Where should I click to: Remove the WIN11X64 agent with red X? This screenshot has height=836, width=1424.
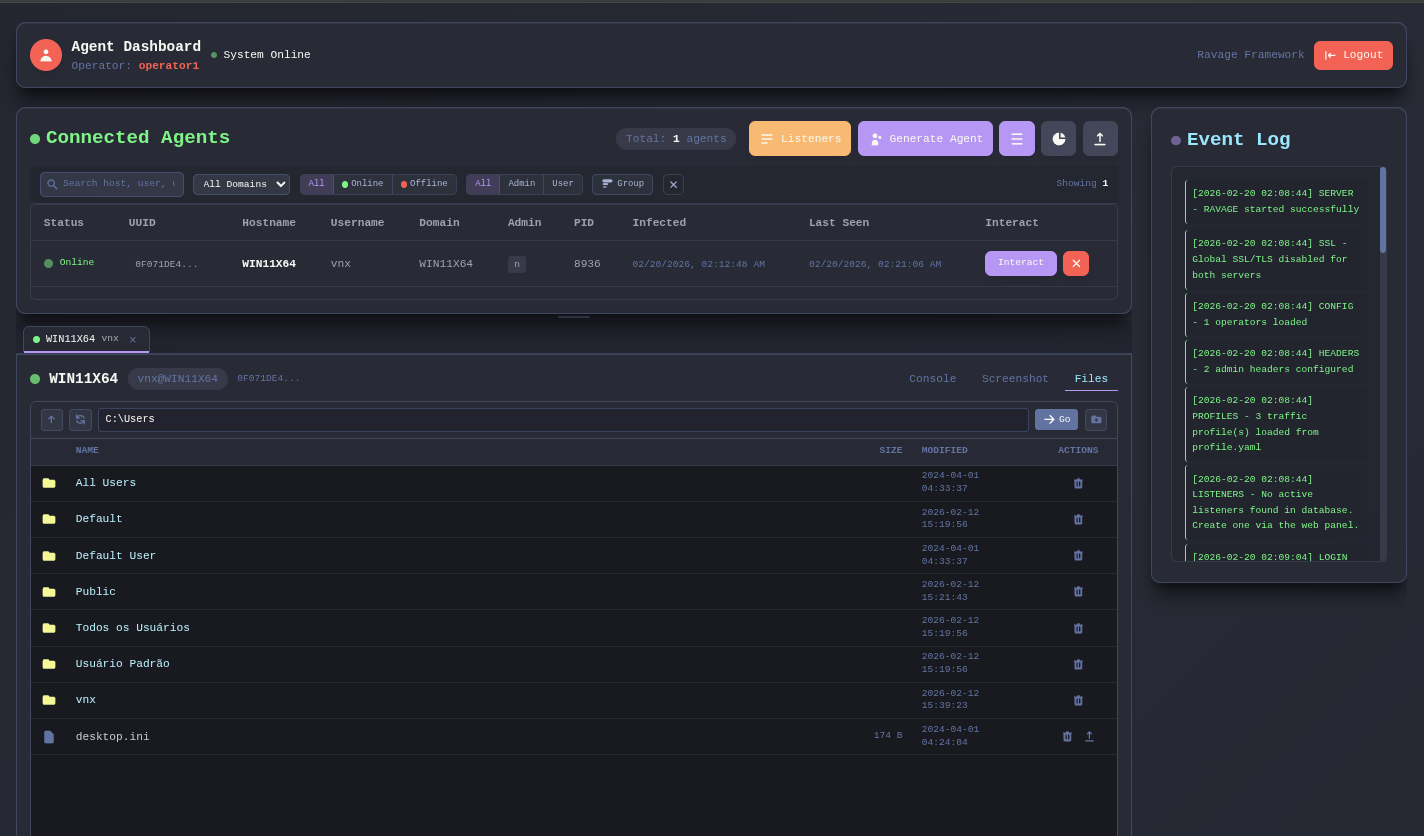click(x=1076, y=264)
